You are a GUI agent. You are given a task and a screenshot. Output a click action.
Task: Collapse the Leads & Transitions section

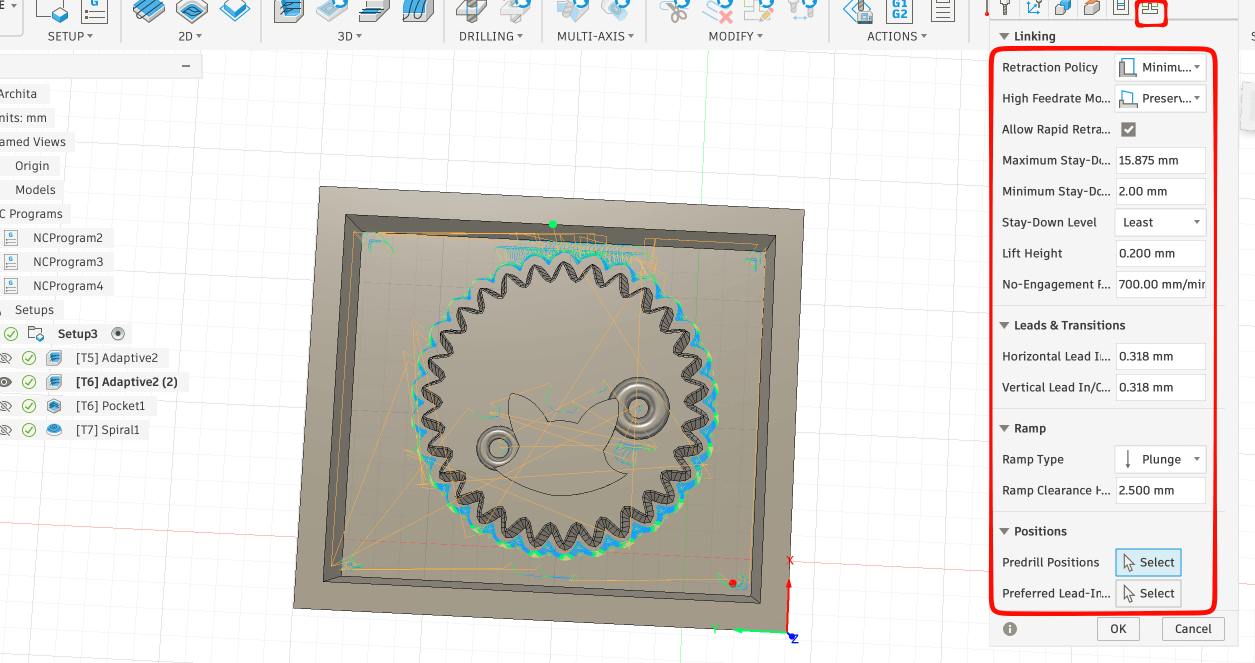1005,325
